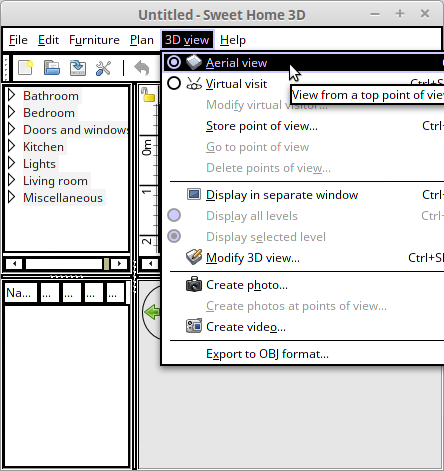The width and height of the screenshot is (444, 471).
Task: Click the Create photo camera icon
Action: (194, 284)
